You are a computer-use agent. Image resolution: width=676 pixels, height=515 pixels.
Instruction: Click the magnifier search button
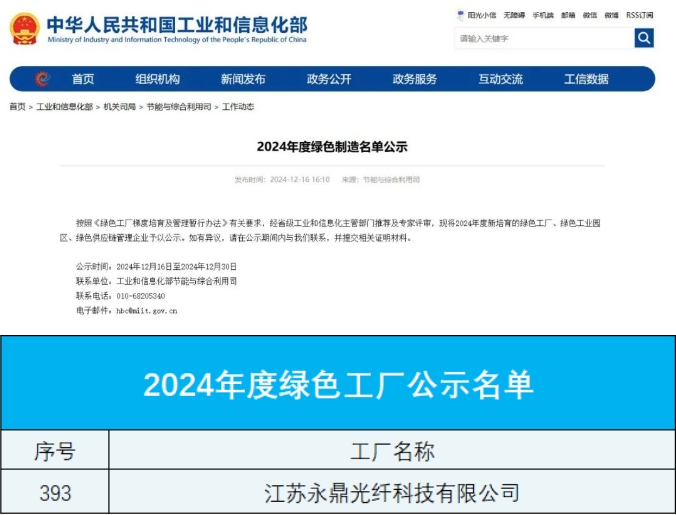(x=644, y=38)
